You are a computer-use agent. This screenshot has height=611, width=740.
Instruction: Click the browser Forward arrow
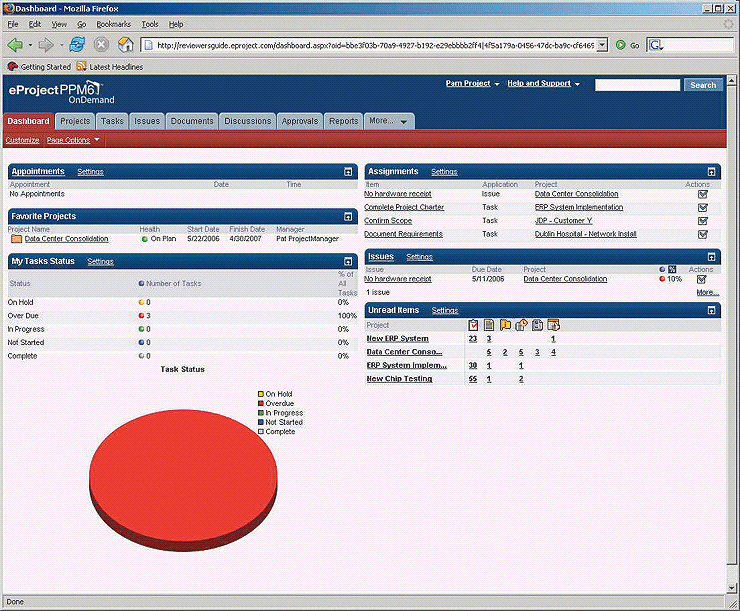click(46, 45)
